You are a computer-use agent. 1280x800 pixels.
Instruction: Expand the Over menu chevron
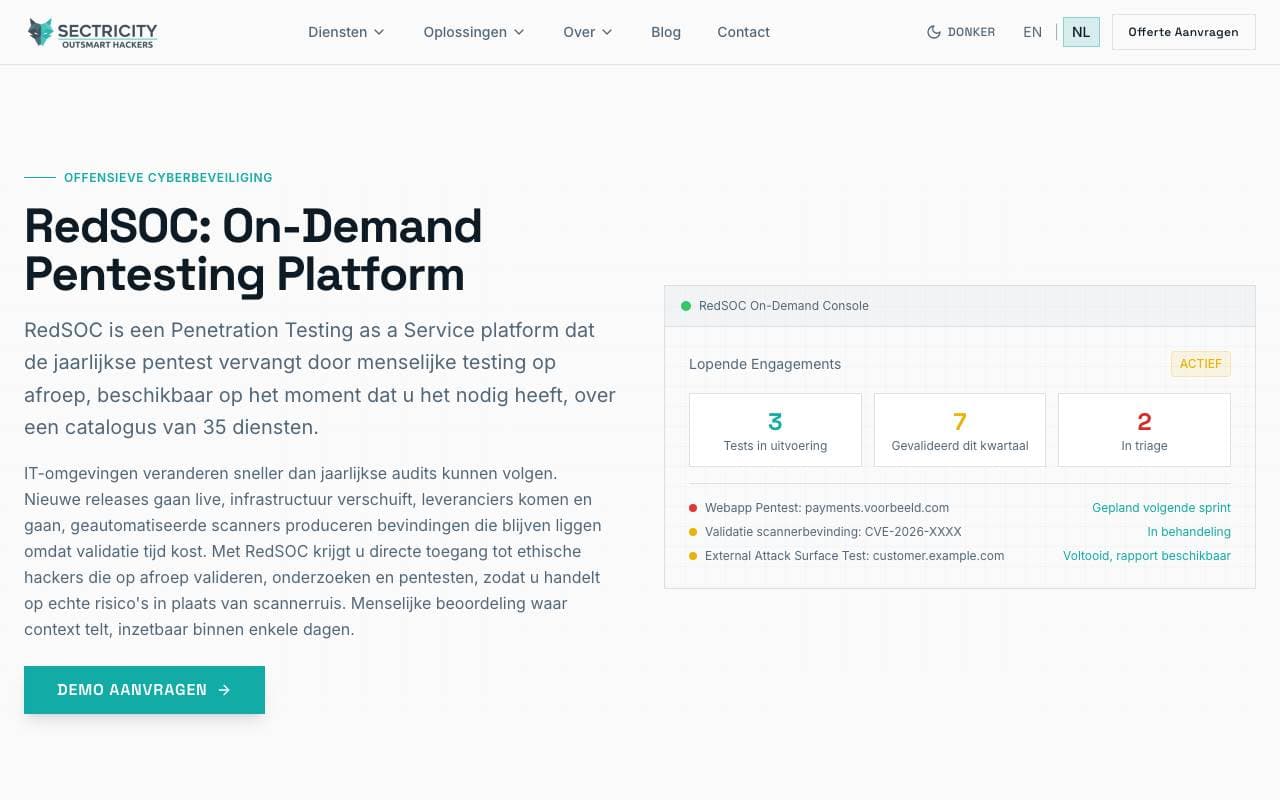(x=607, y=32)
